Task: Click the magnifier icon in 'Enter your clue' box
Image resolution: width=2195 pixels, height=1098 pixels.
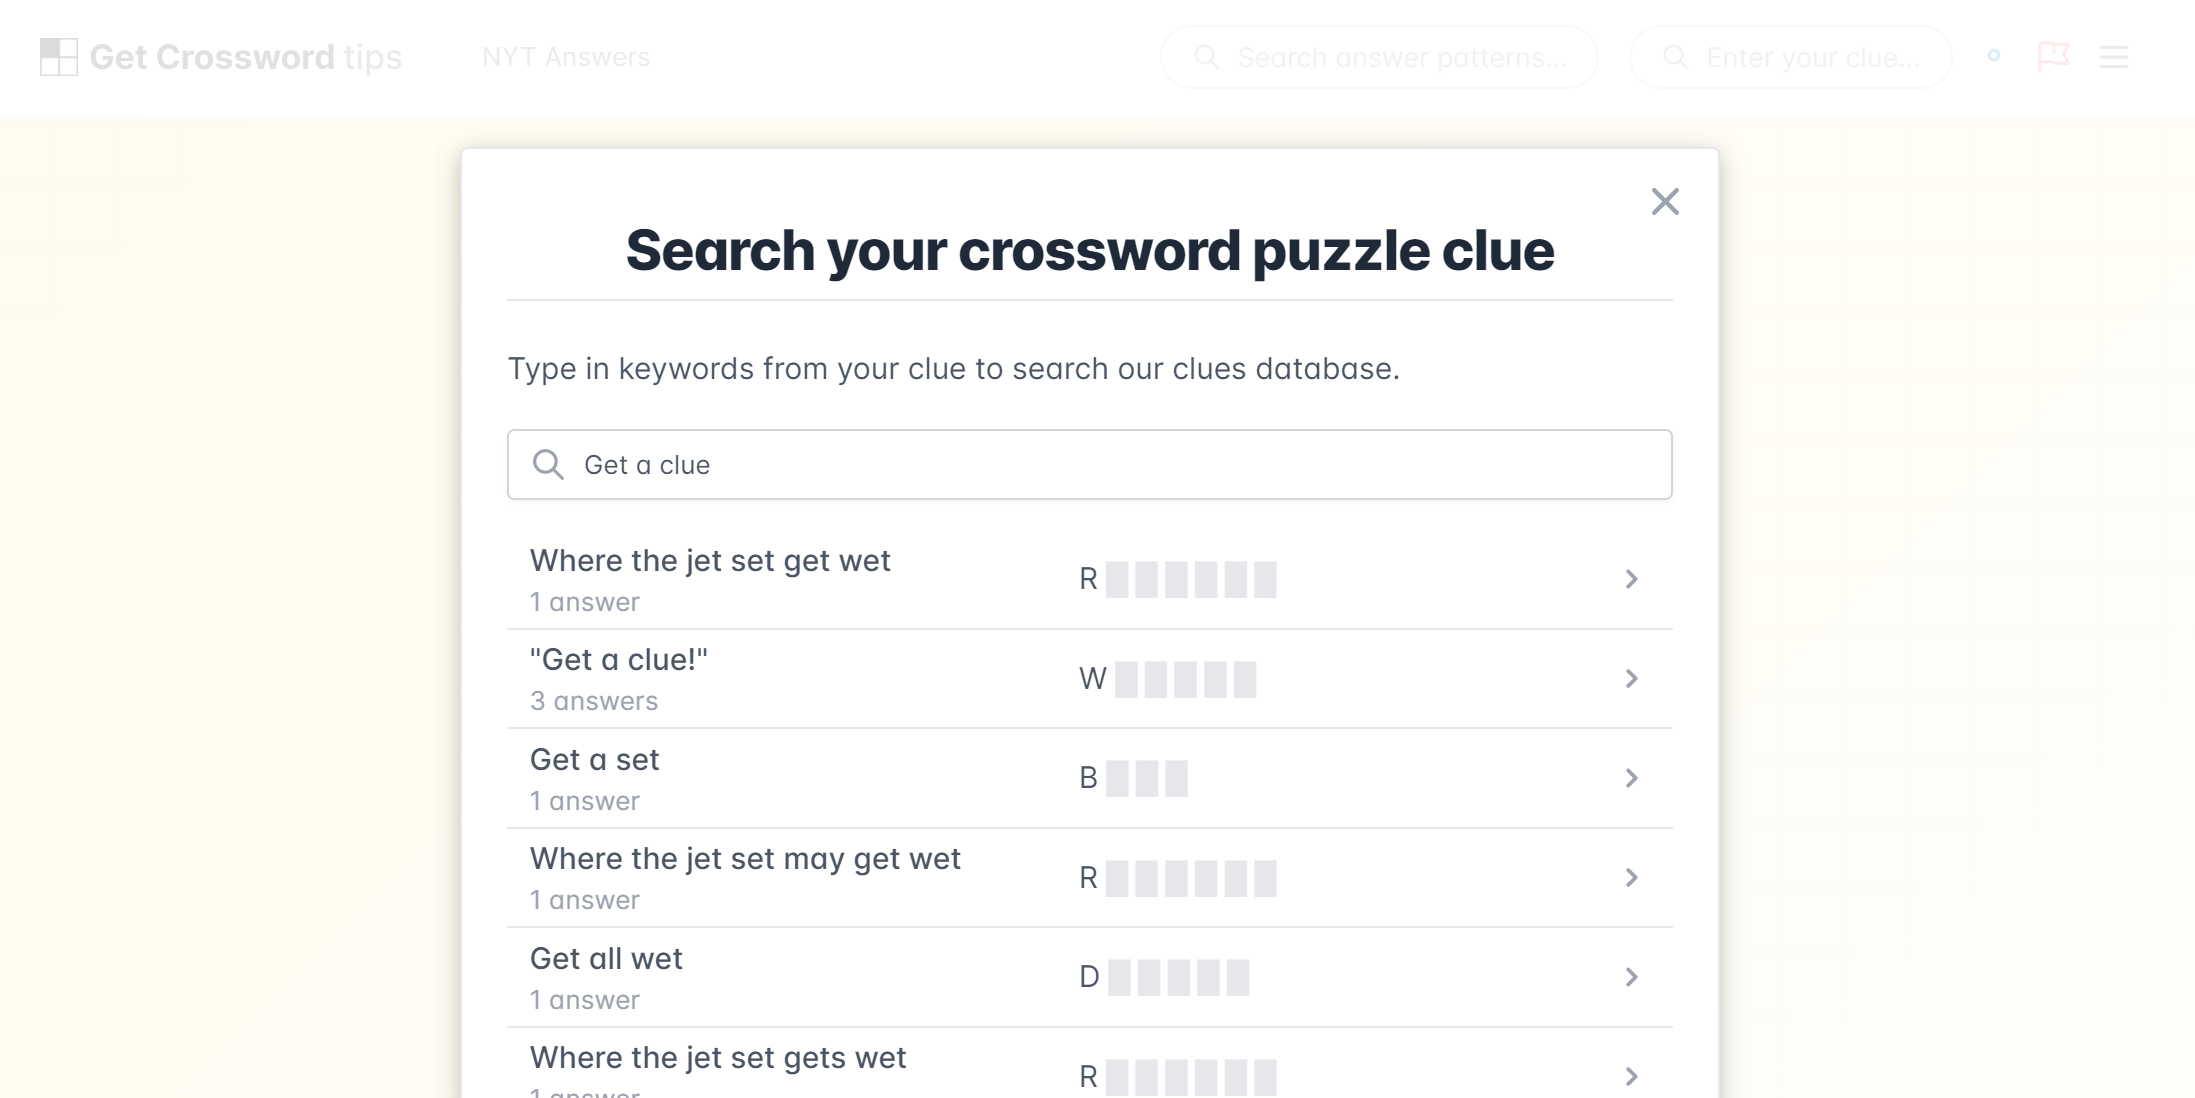Action: point(1675,57)
